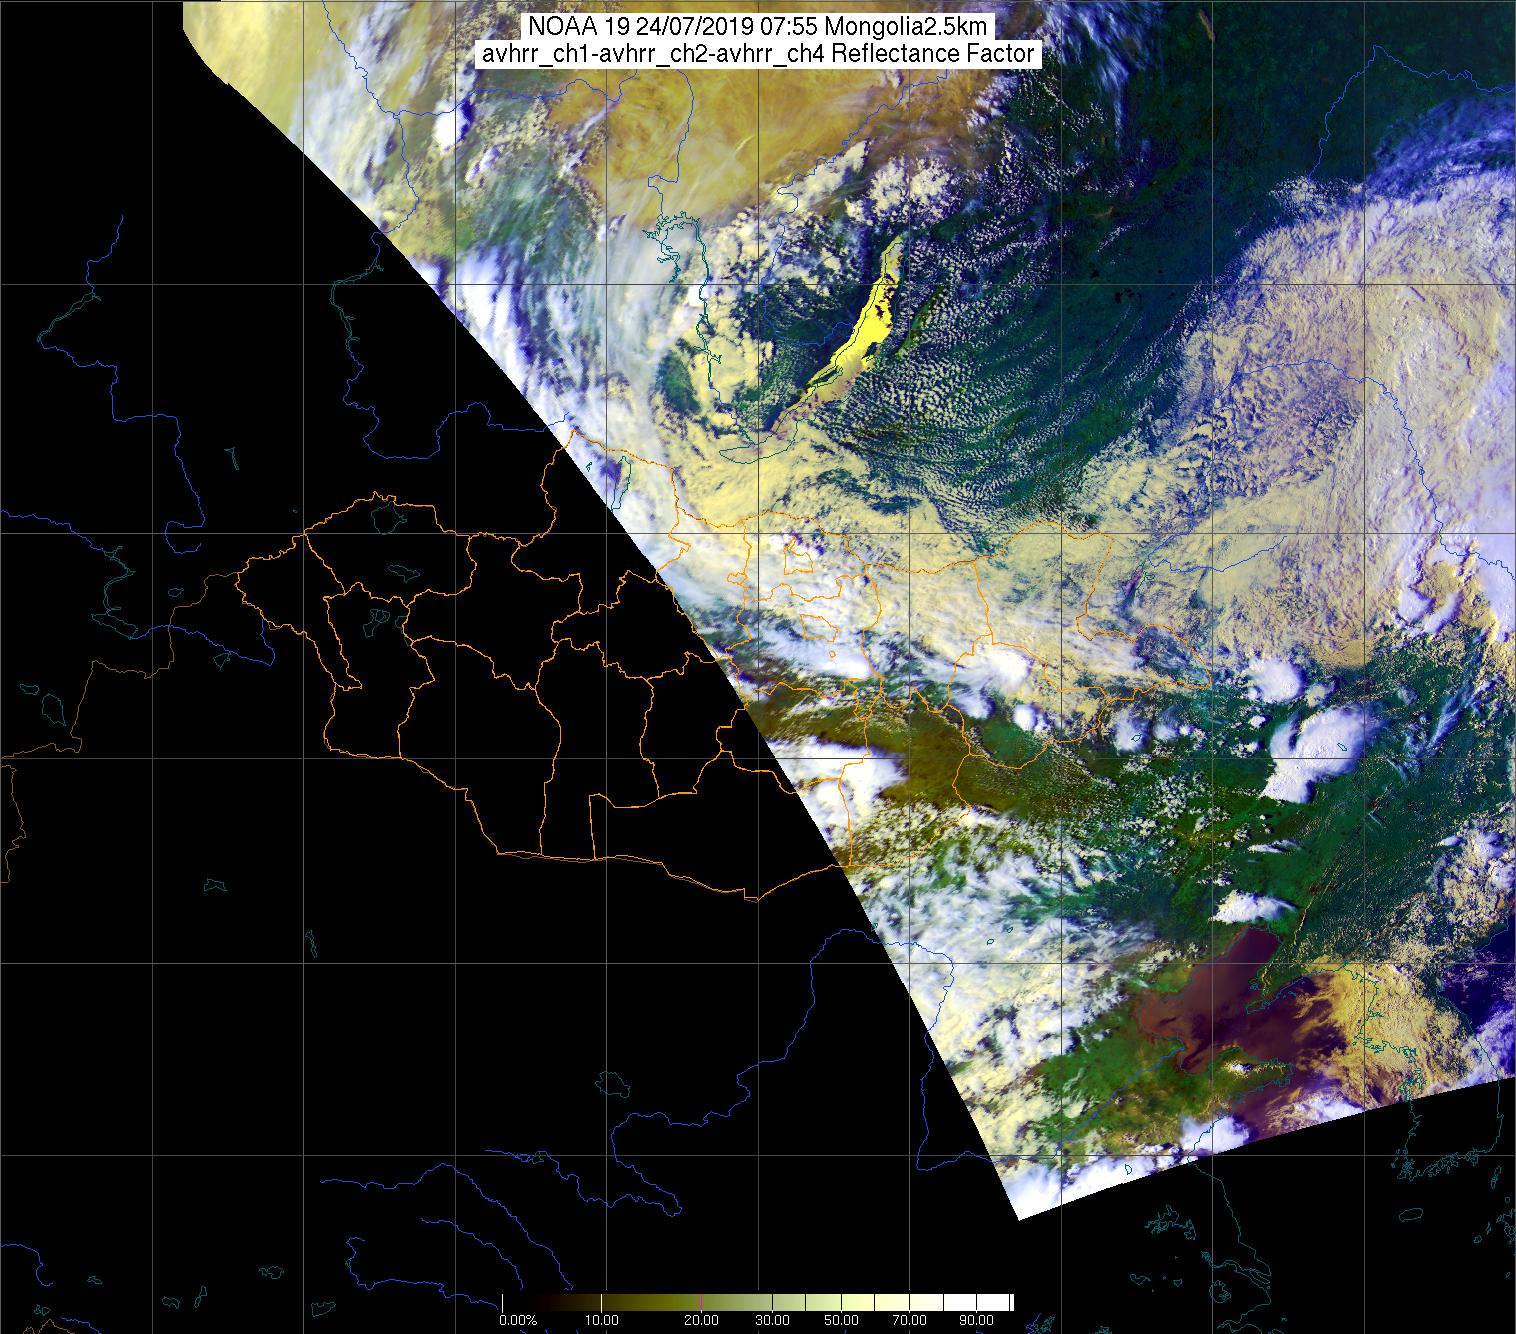Click the '0.00%' colorbar label
1516x1334 pixels.
(x=519, y=1320)
